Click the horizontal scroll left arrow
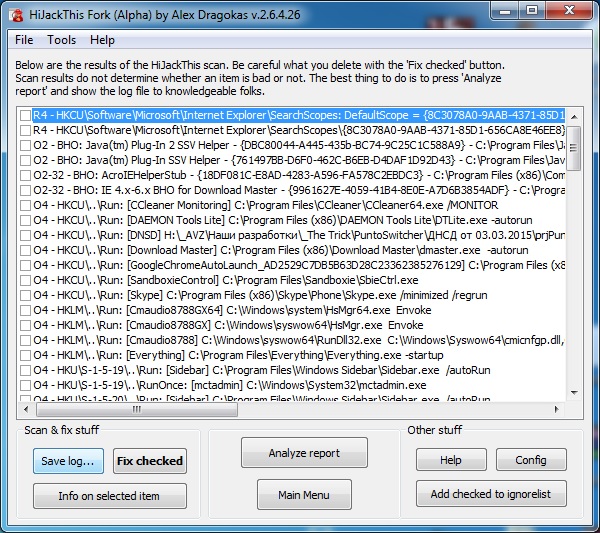The height and width of the screenshot is (533, 600). pyautogui.click(x=26, y=409)
